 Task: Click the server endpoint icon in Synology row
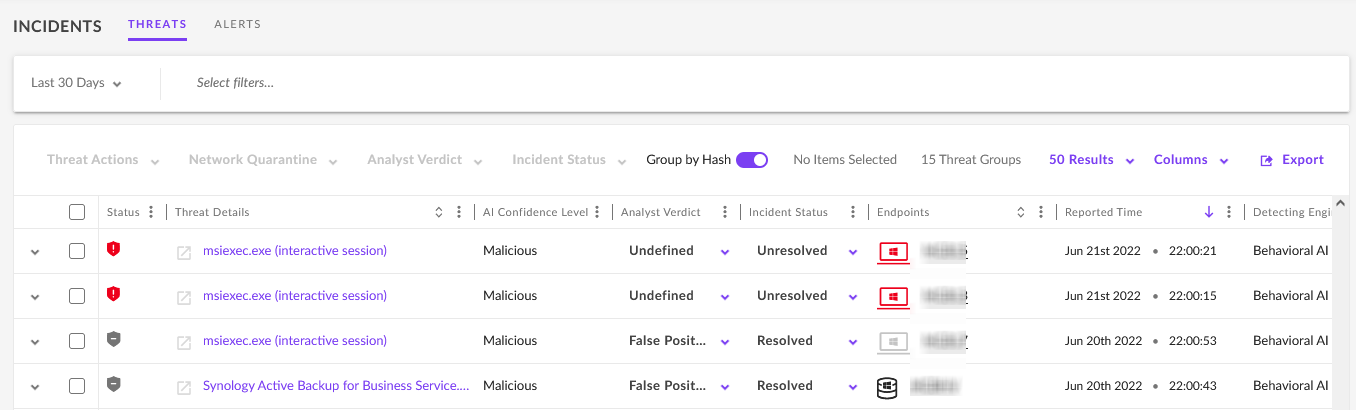[887, 387]
